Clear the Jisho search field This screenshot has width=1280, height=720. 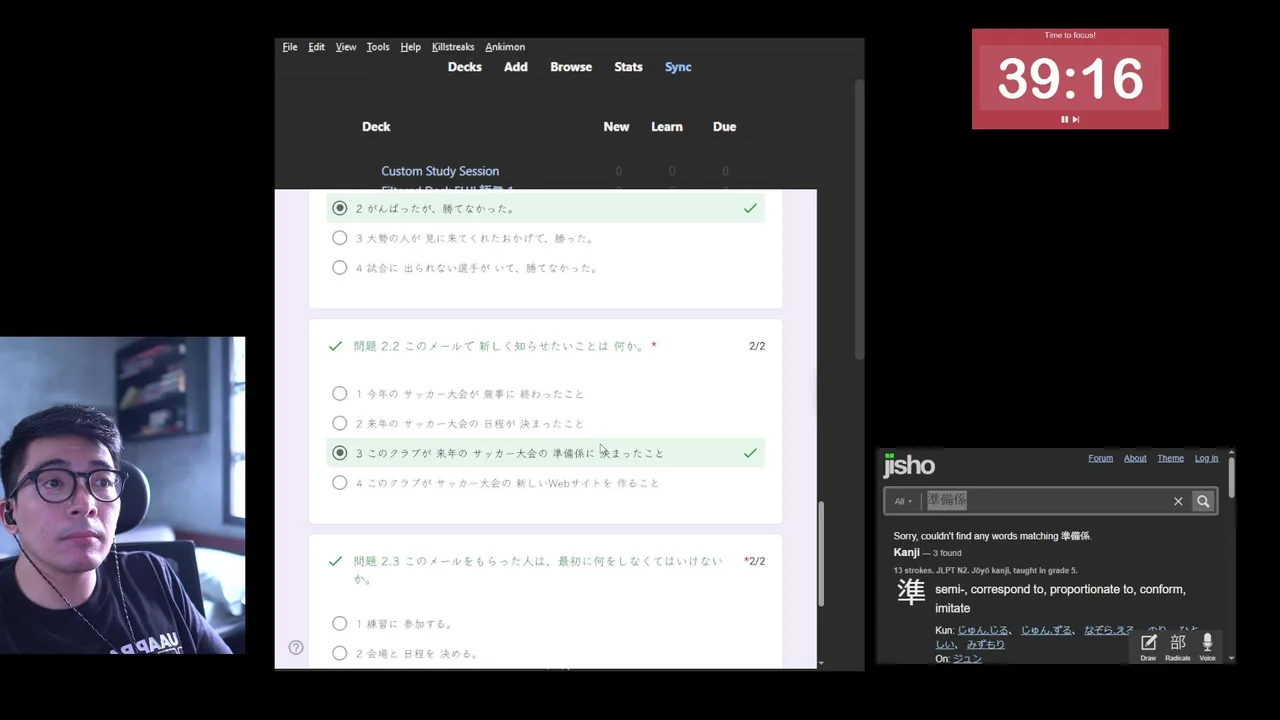[x=1178, y=501]
